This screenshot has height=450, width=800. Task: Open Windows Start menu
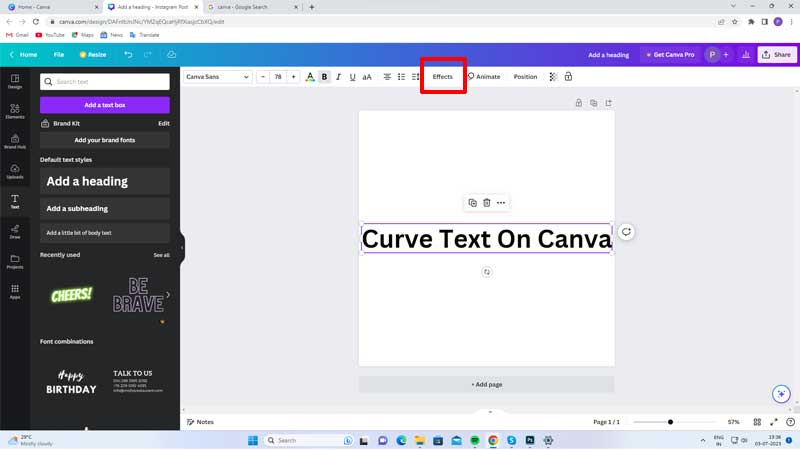[x=253, y=440]
